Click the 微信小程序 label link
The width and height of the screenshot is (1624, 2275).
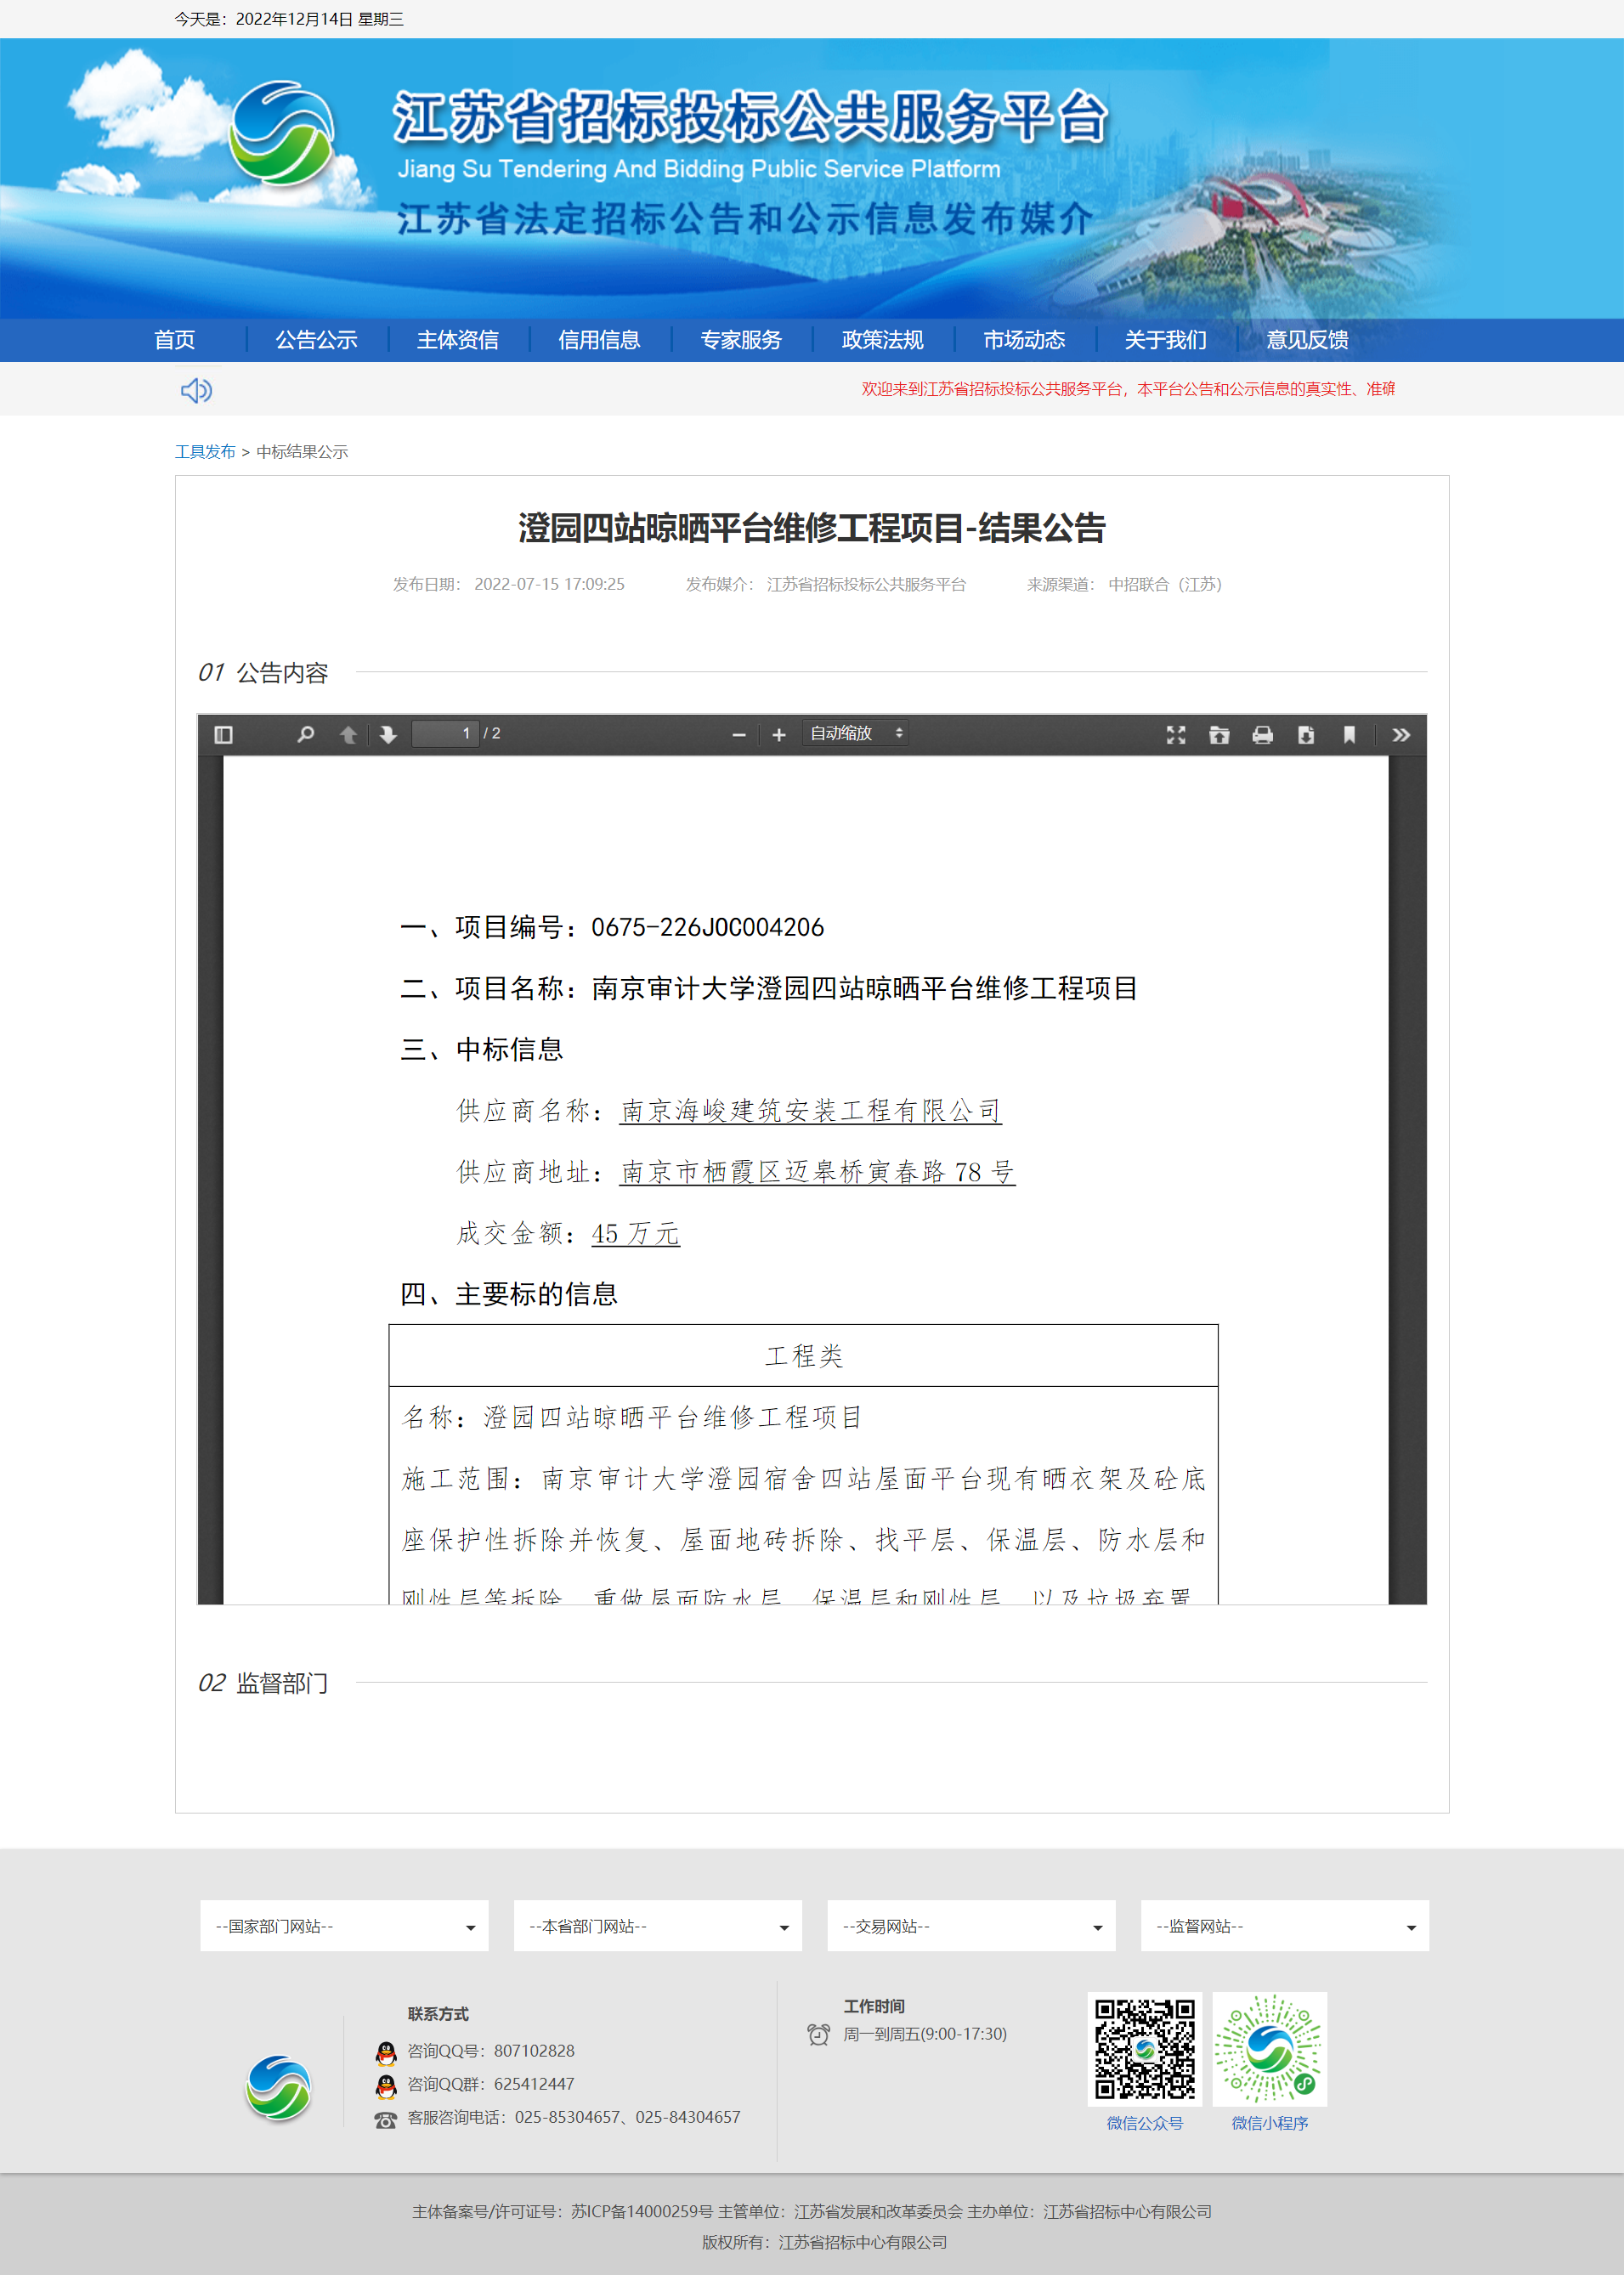(1270, 2123)
